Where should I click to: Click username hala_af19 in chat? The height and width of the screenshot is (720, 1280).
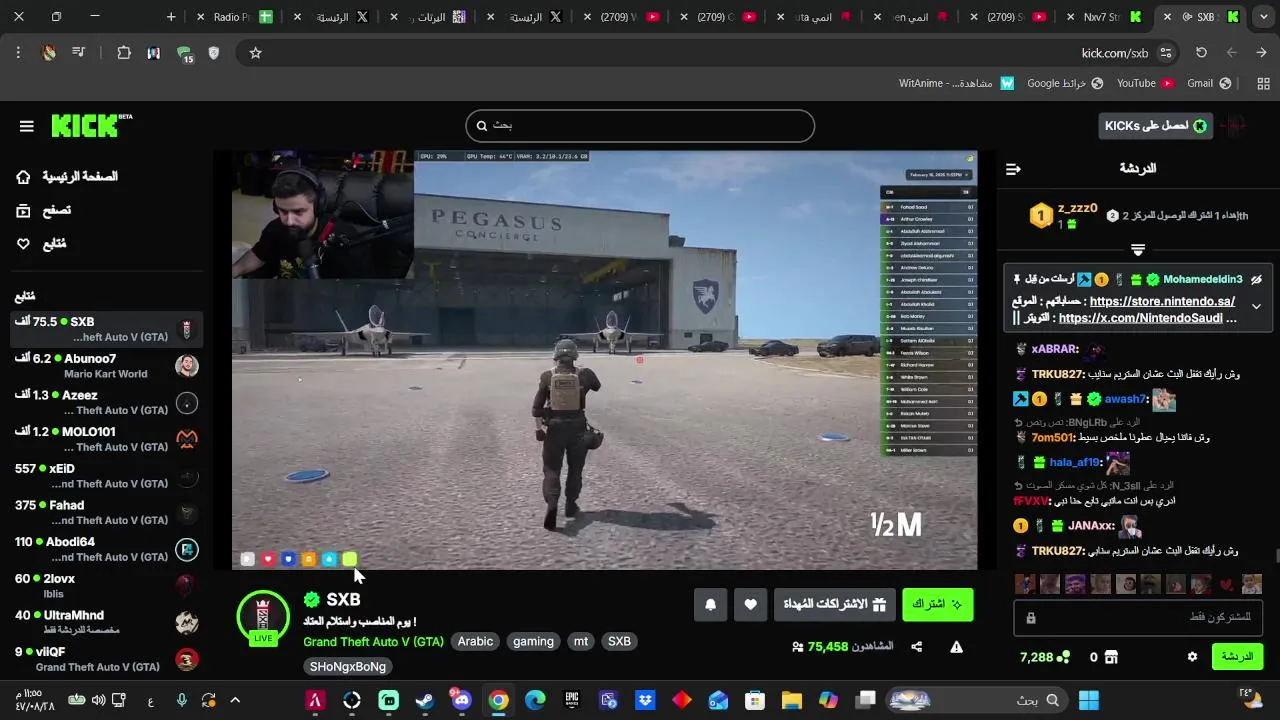(x=1074, y=463)
